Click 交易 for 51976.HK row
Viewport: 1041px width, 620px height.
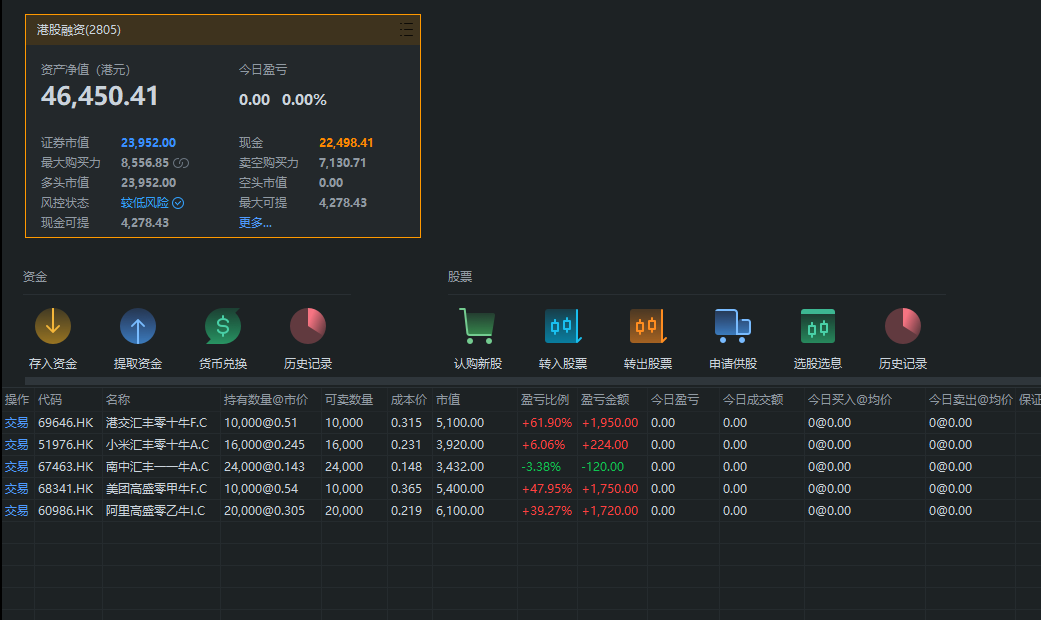tap(17, 445)
